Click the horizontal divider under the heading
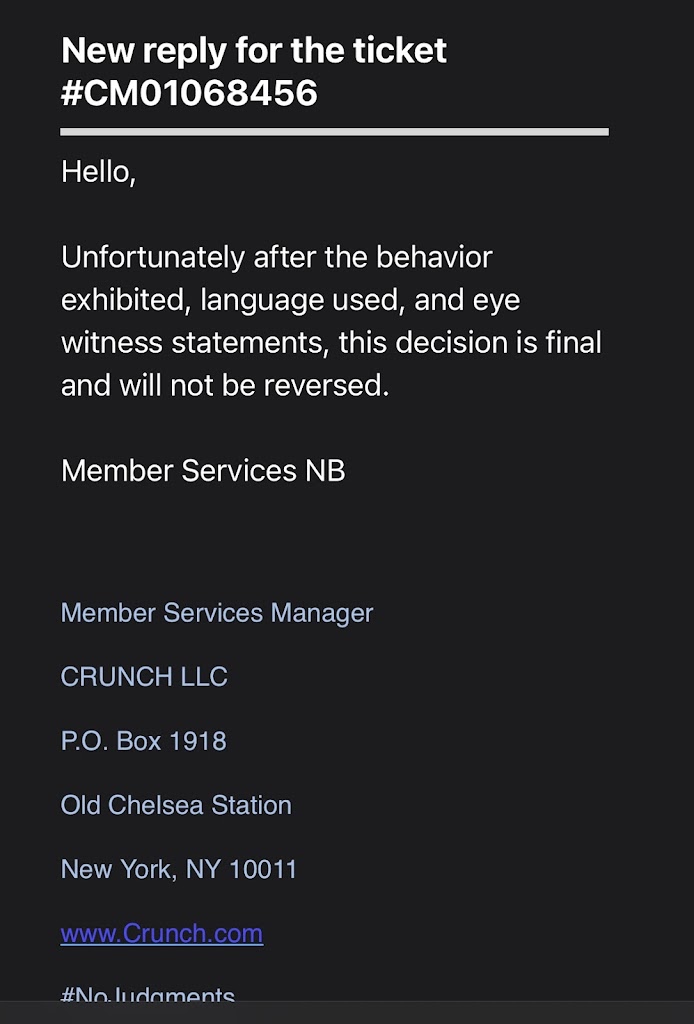 pos(334,131)
